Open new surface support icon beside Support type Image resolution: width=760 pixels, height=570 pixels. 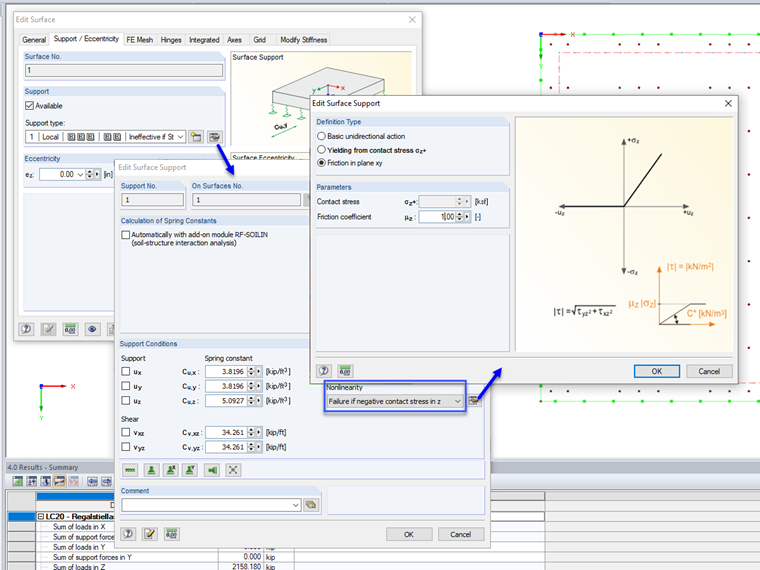point(196,137)
